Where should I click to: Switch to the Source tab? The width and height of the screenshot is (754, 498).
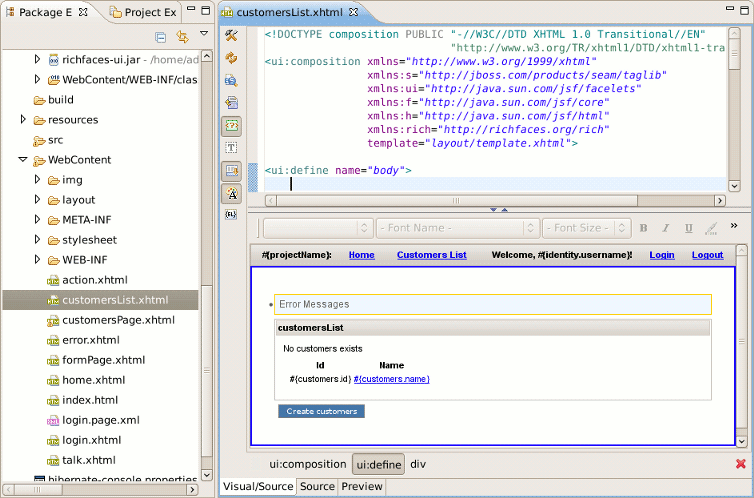coord(317,487)
